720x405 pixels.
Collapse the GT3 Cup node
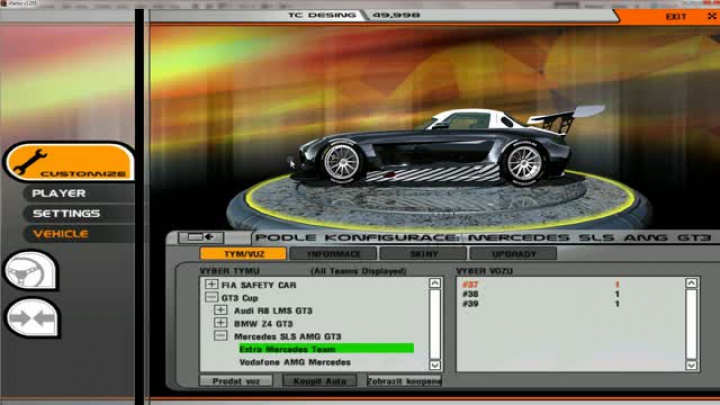click(x=211, y=298)
